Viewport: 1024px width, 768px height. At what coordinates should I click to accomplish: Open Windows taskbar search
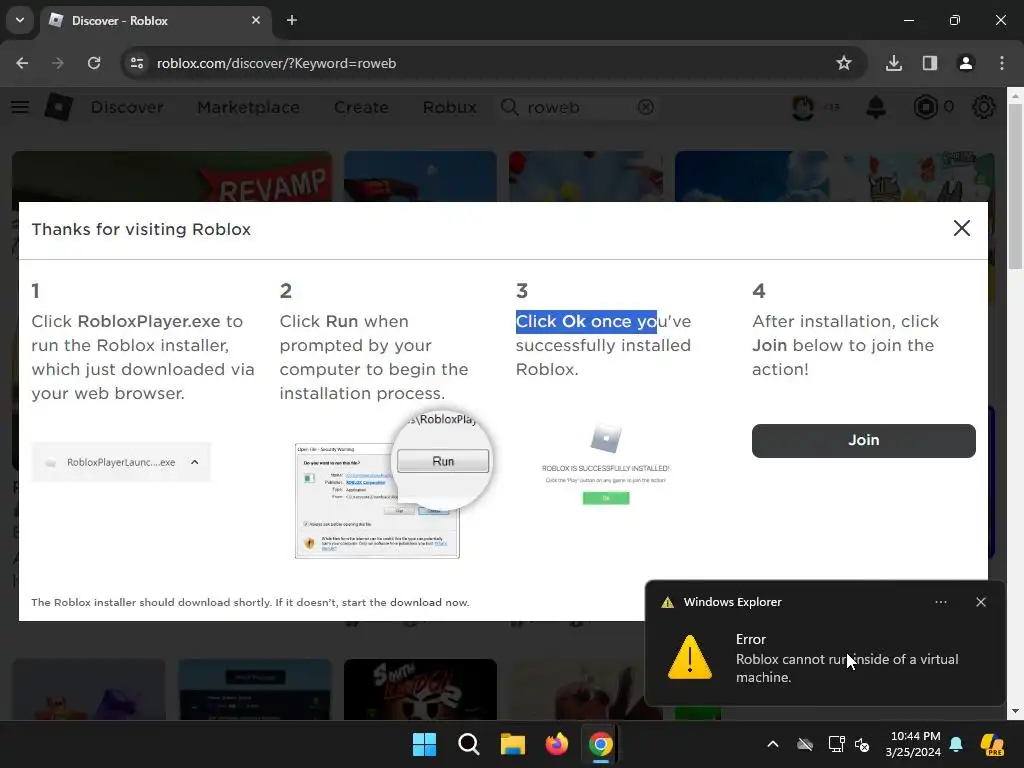coord(468,744)
